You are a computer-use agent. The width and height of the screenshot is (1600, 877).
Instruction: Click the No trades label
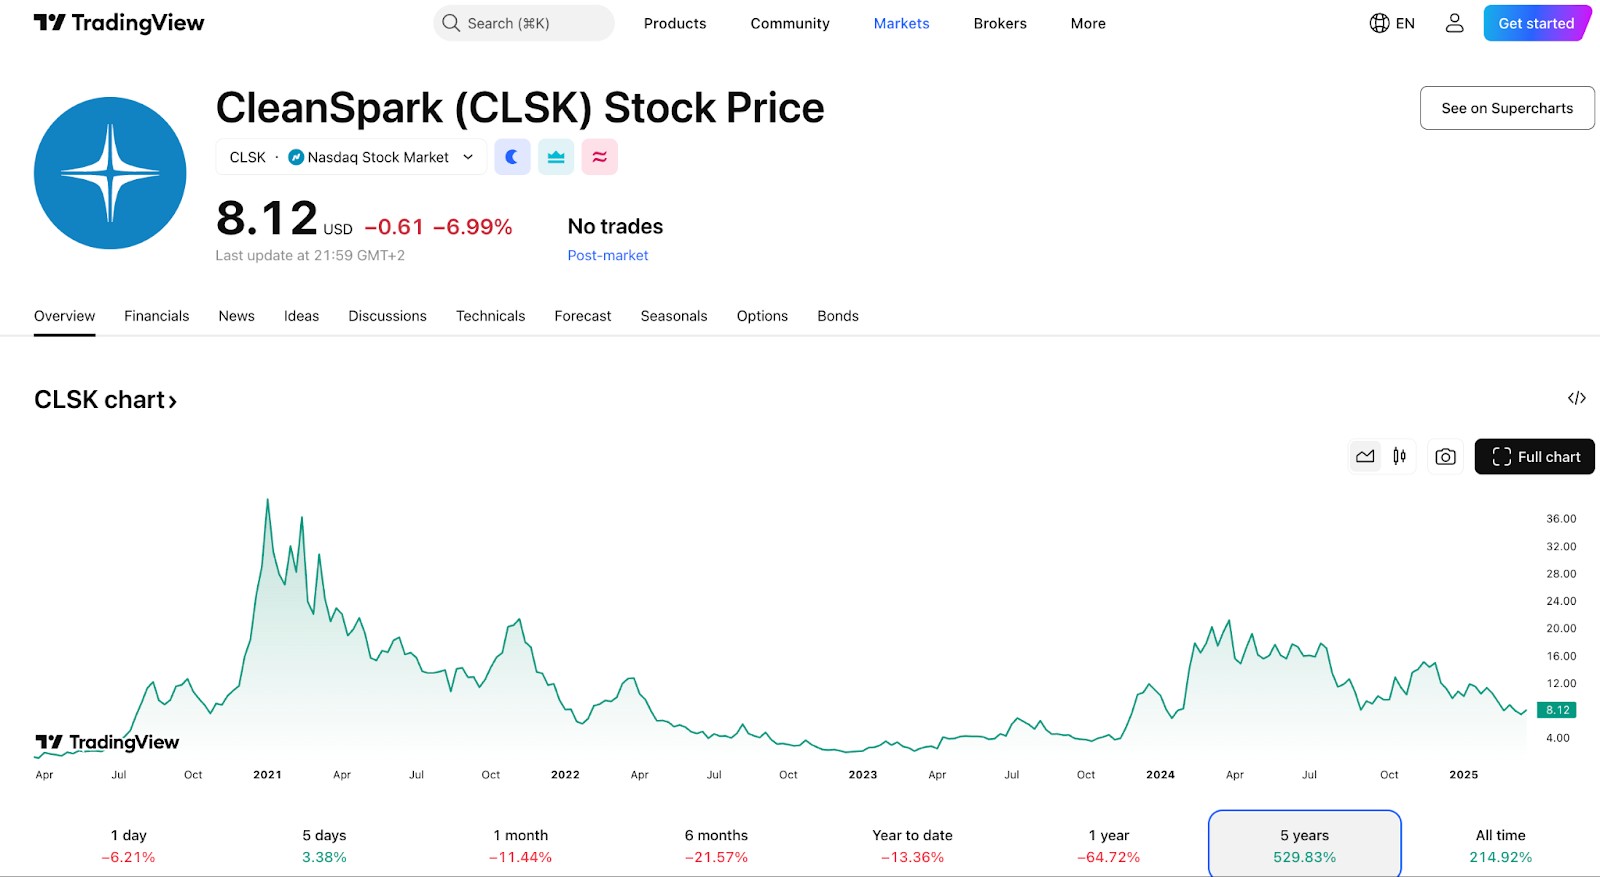[615, 226]
